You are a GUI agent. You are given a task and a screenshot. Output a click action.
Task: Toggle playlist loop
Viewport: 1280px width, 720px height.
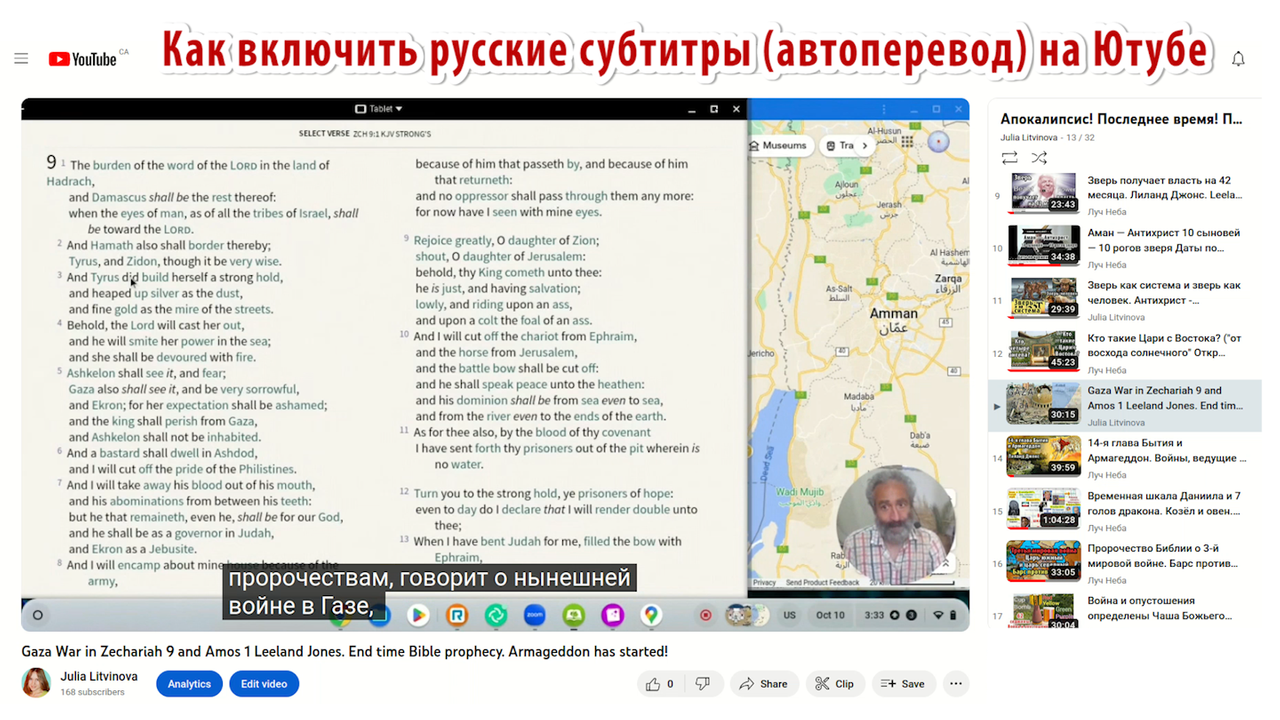(1010, 158)
